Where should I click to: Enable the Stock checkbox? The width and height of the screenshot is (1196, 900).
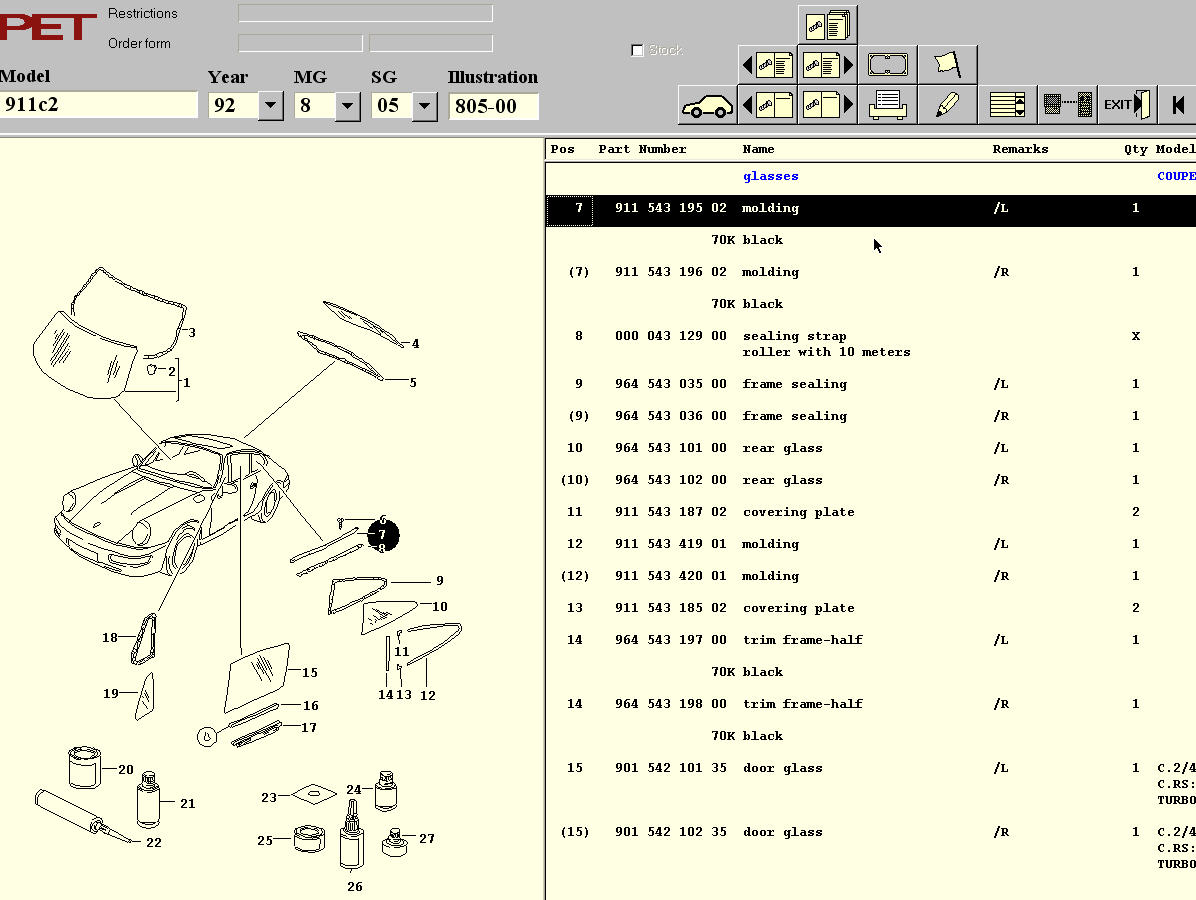[x=638, y=50]
